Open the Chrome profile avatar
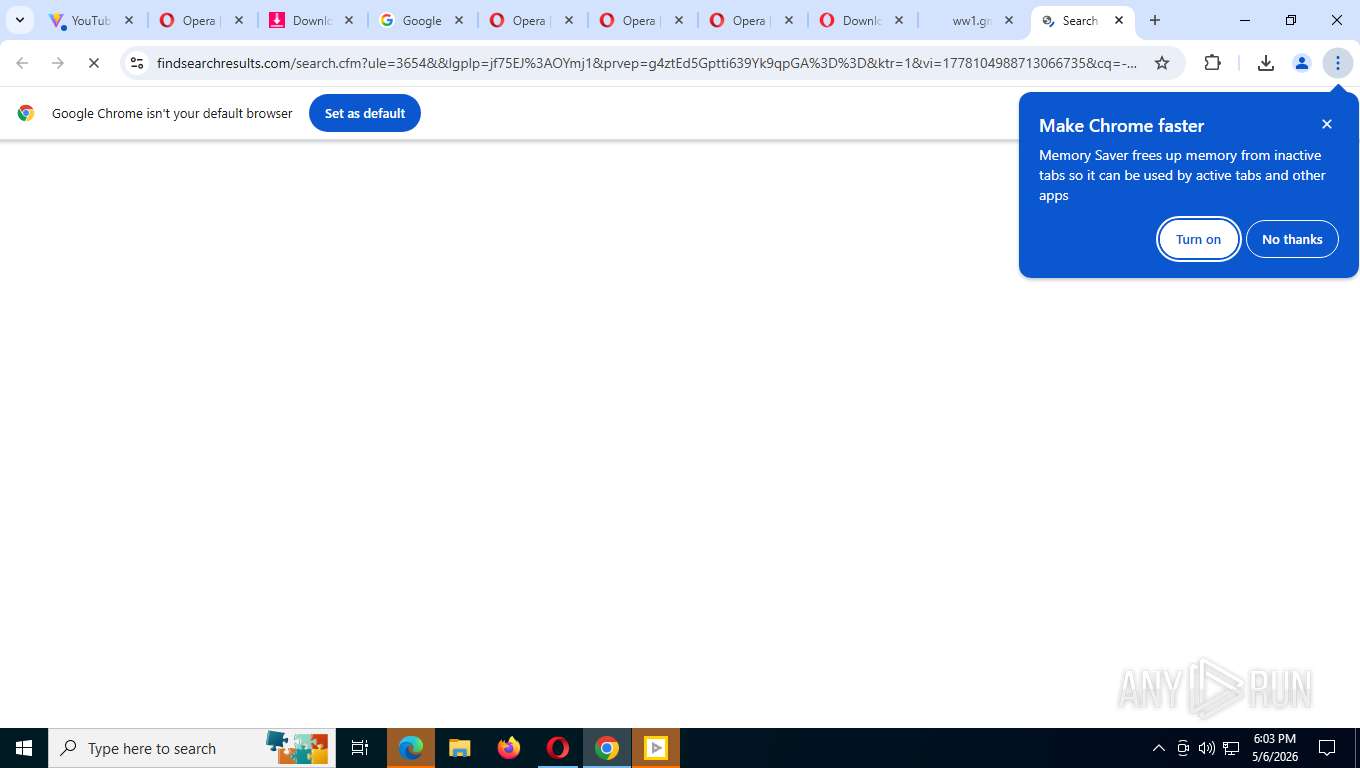1360x768 pixels. (1302, 63)
